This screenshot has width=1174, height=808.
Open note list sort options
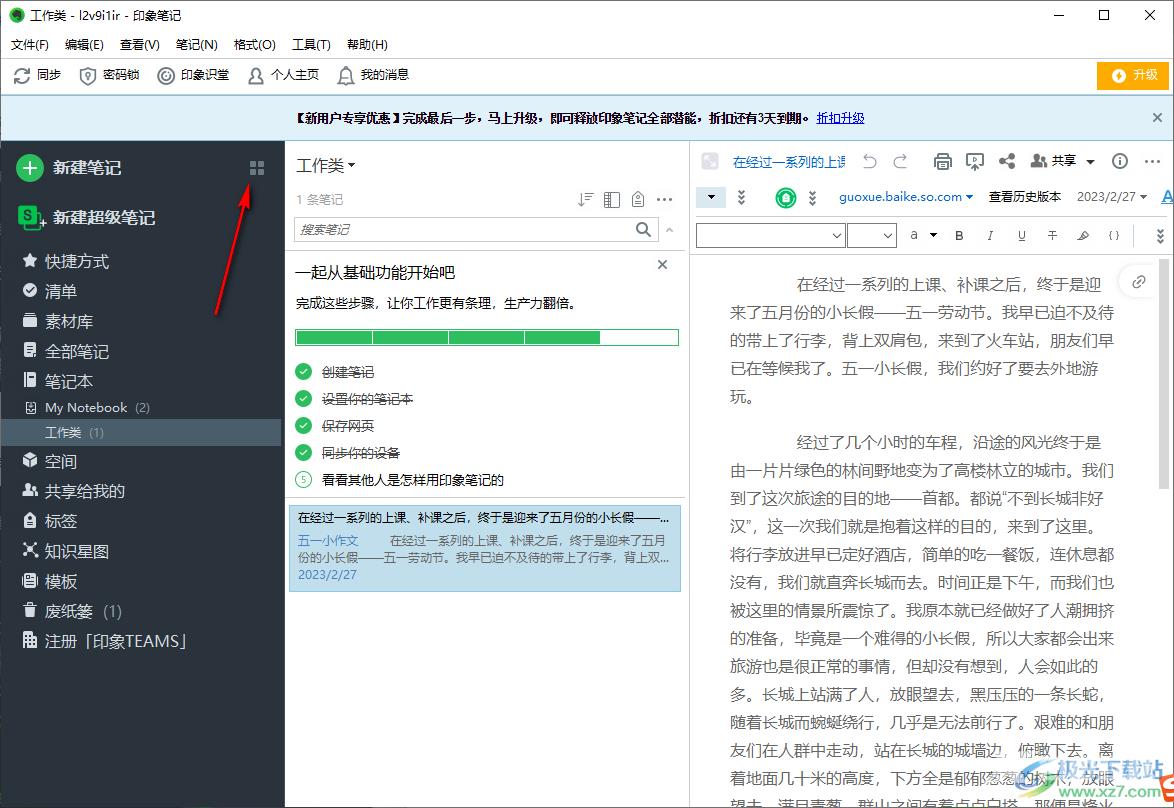point(586,199)
